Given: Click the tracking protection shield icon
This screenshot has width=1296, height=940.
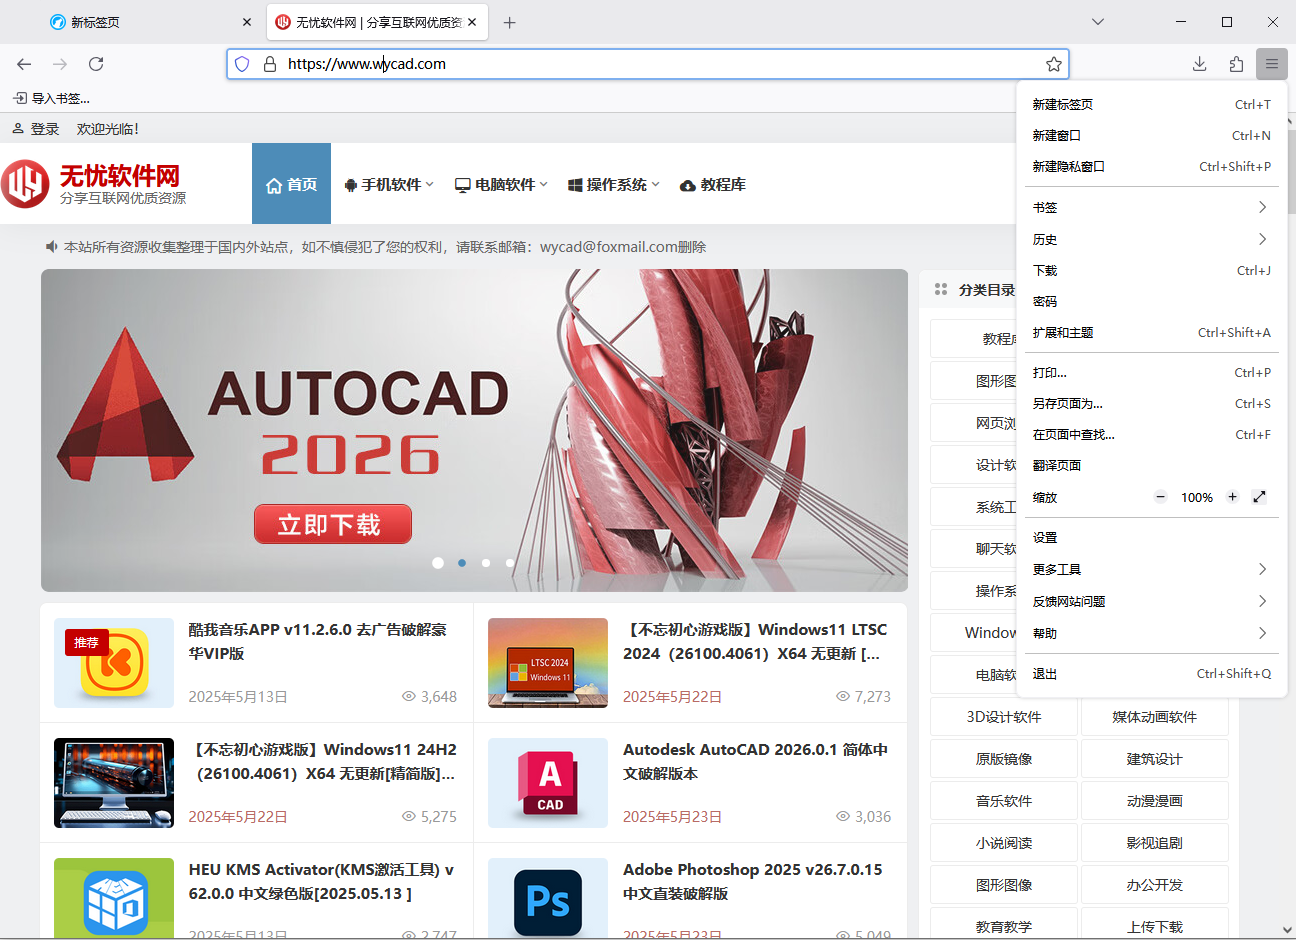Looking at the screenshot, I should coord(241,63).
